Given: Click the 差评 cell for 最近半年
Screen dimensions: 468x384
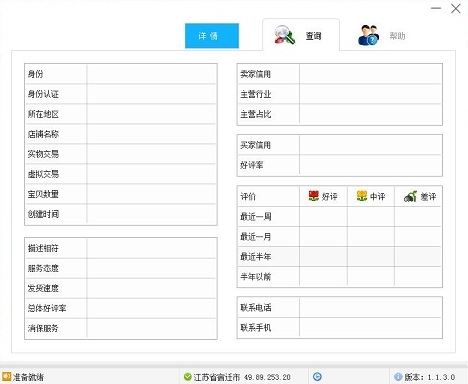Looking at the screenshot, I should [x=418, y=257].
